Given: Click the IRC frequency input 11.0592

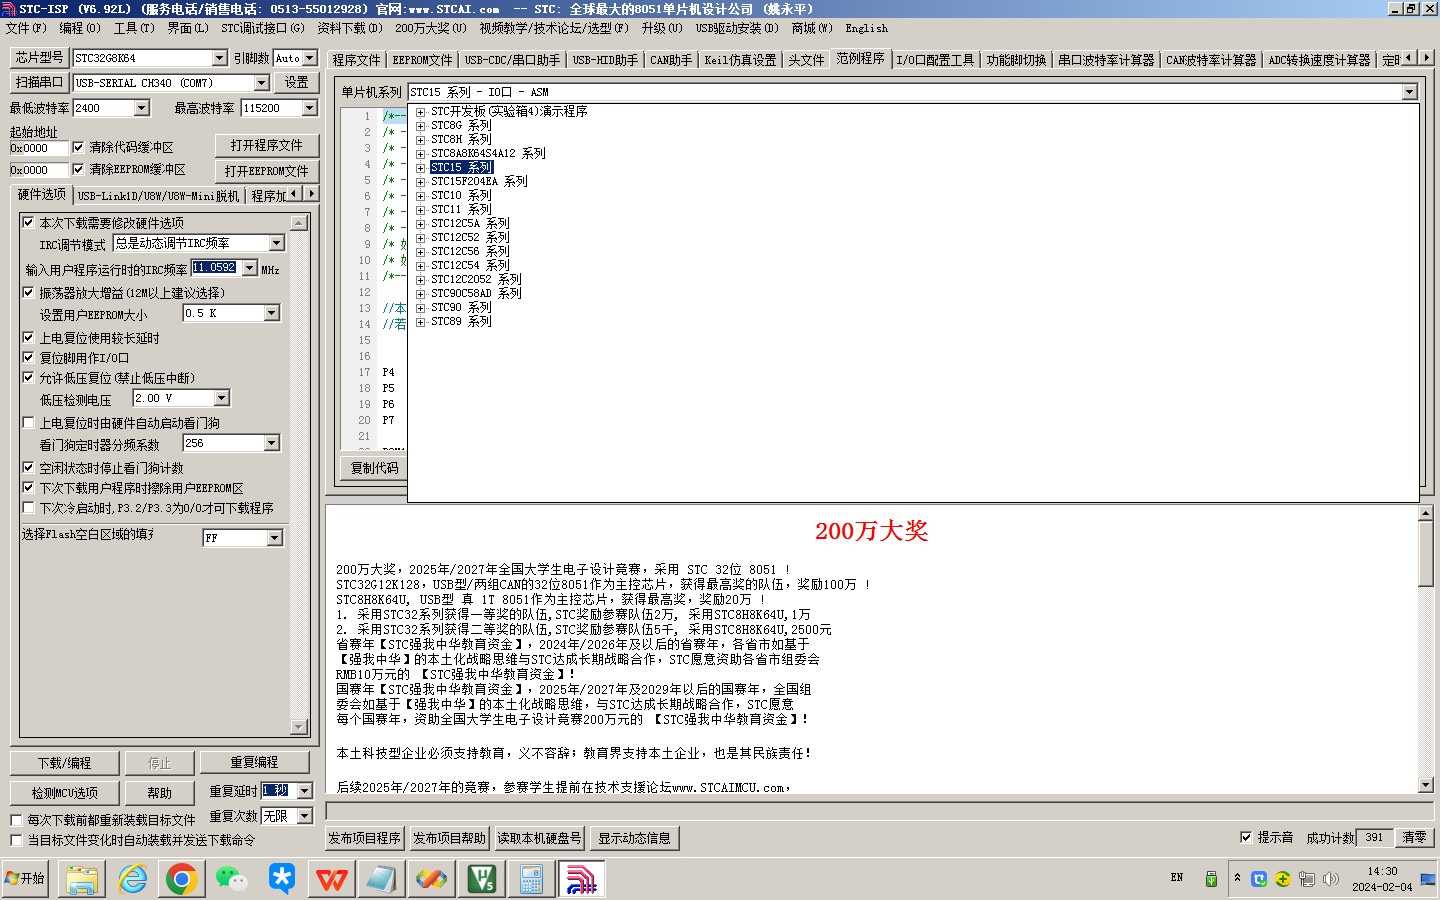Looking at the screenshot, I should pos(215,268).
